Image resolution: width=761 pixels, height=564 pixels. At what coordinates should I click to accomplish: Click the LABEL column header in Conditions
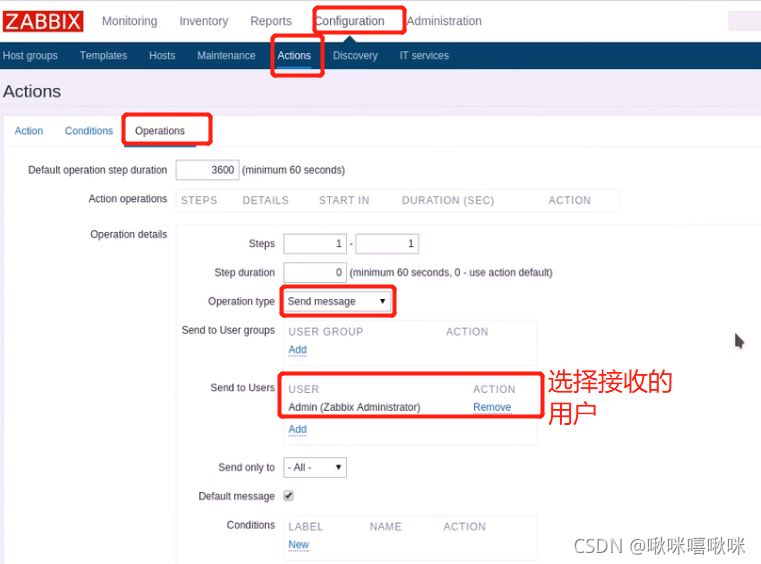[x=306, y=527]
